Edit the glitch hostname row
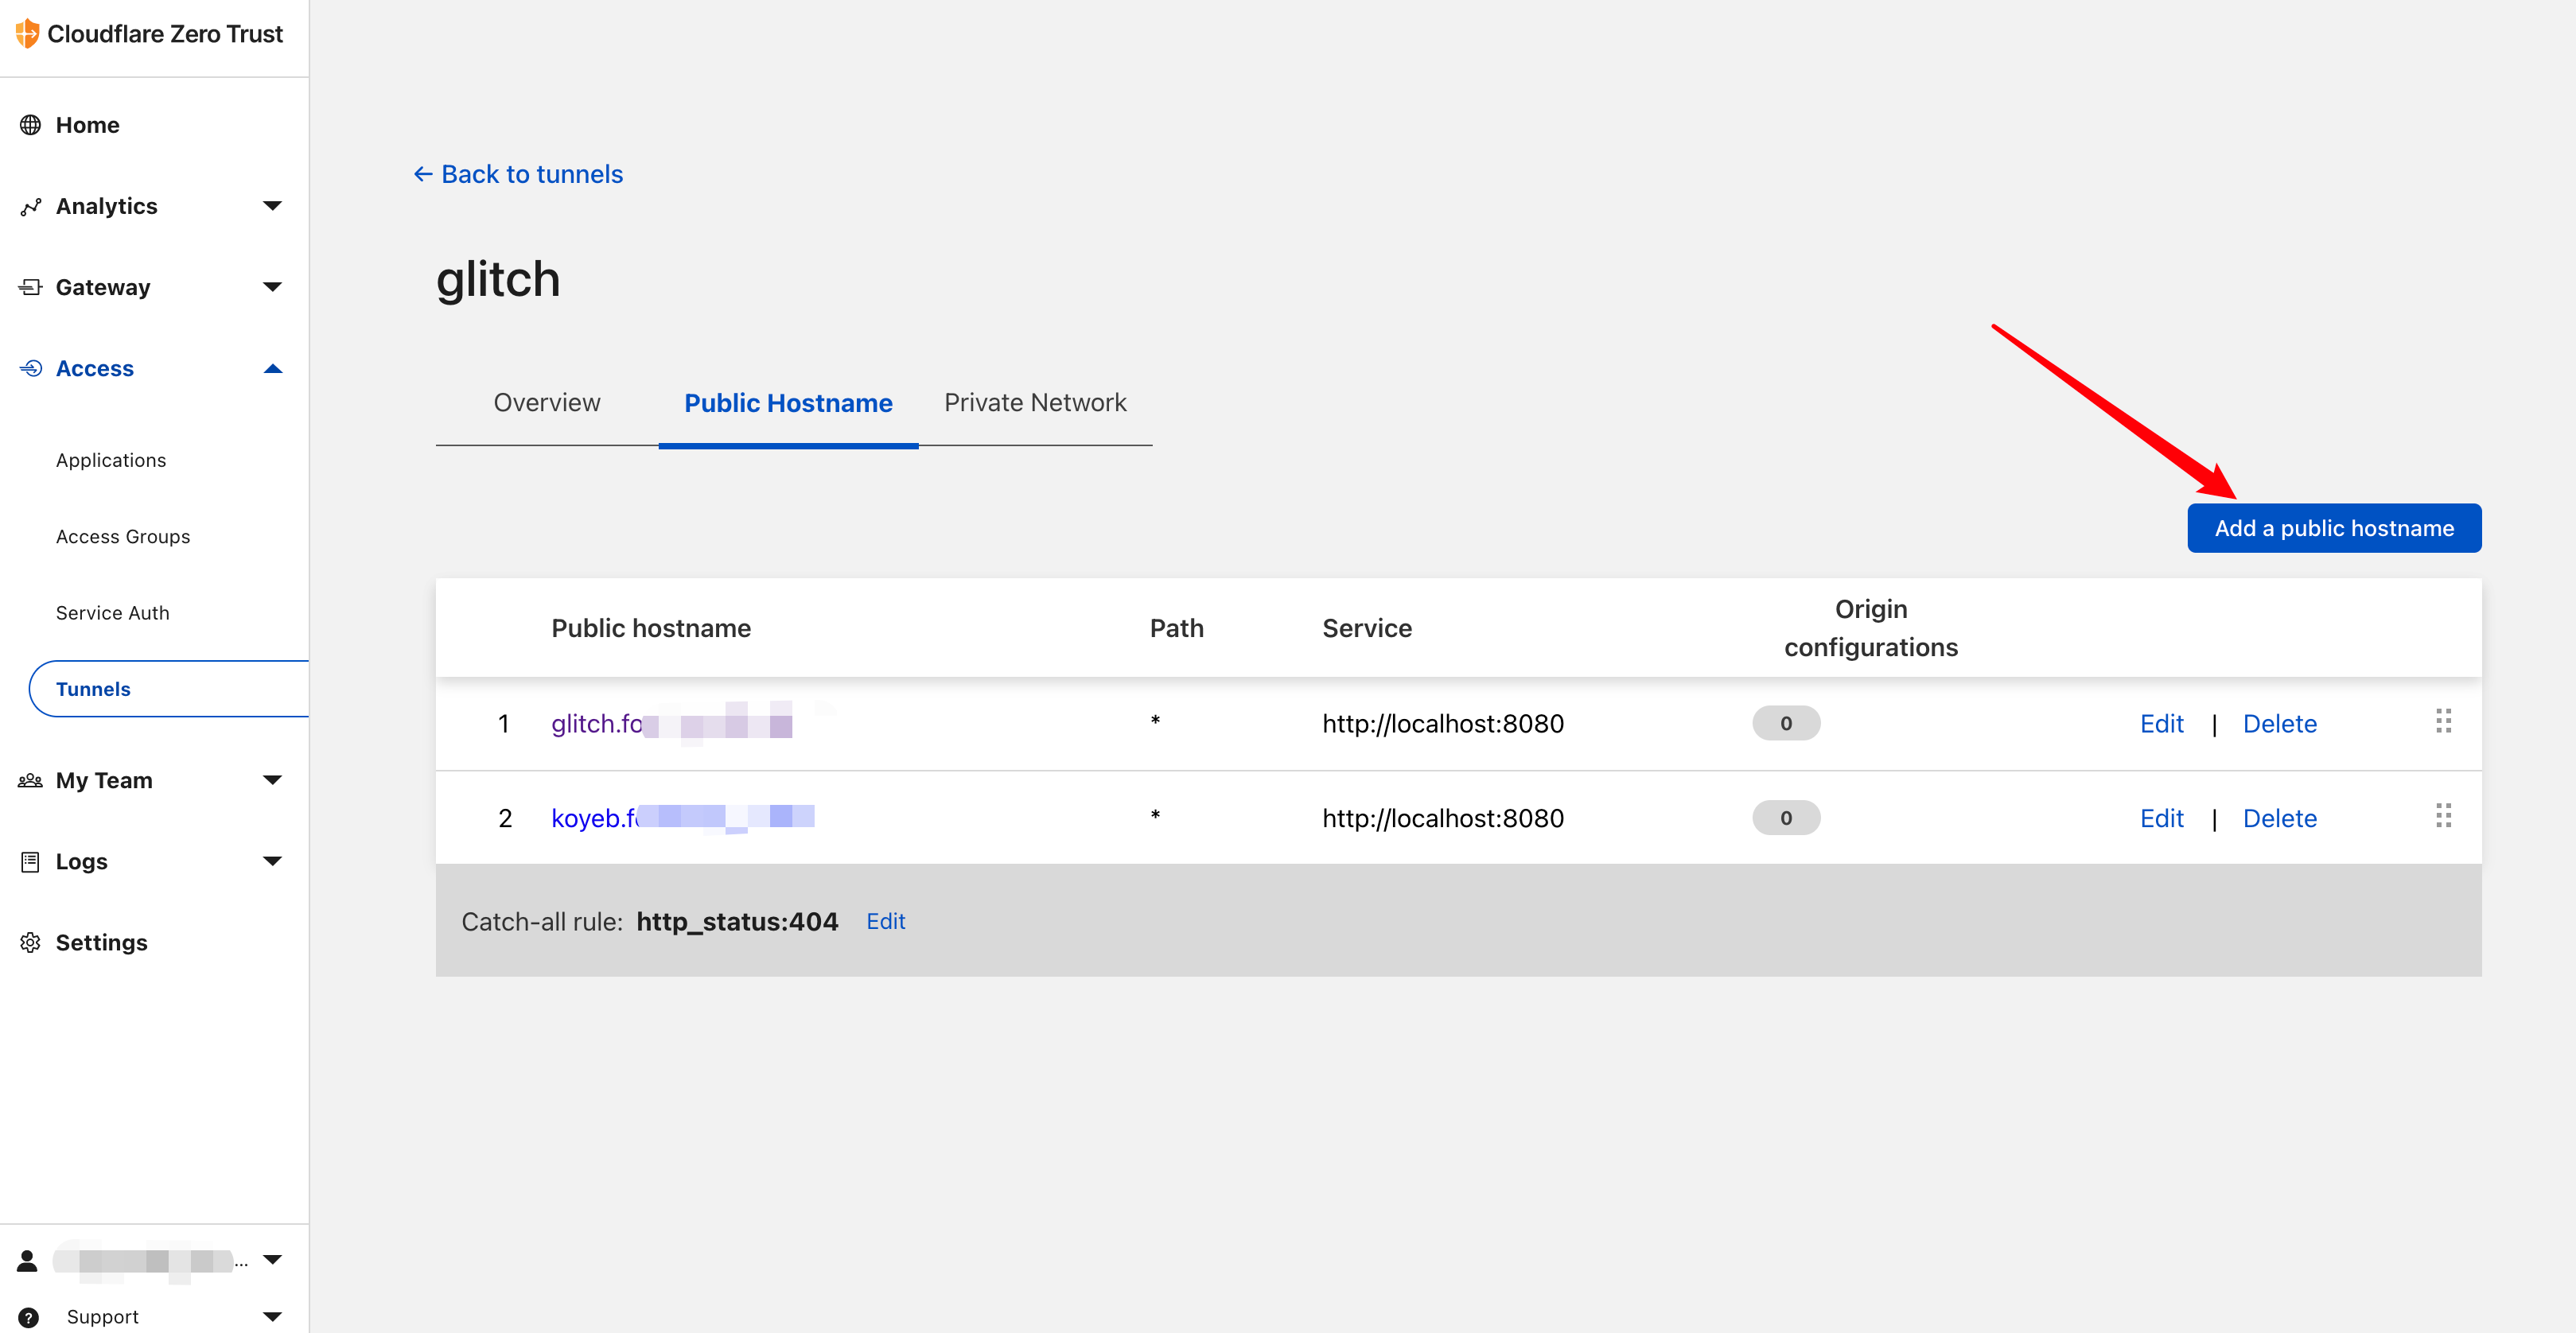The height and width of the screenshot is (1333, 2576). coord(2162,723)
